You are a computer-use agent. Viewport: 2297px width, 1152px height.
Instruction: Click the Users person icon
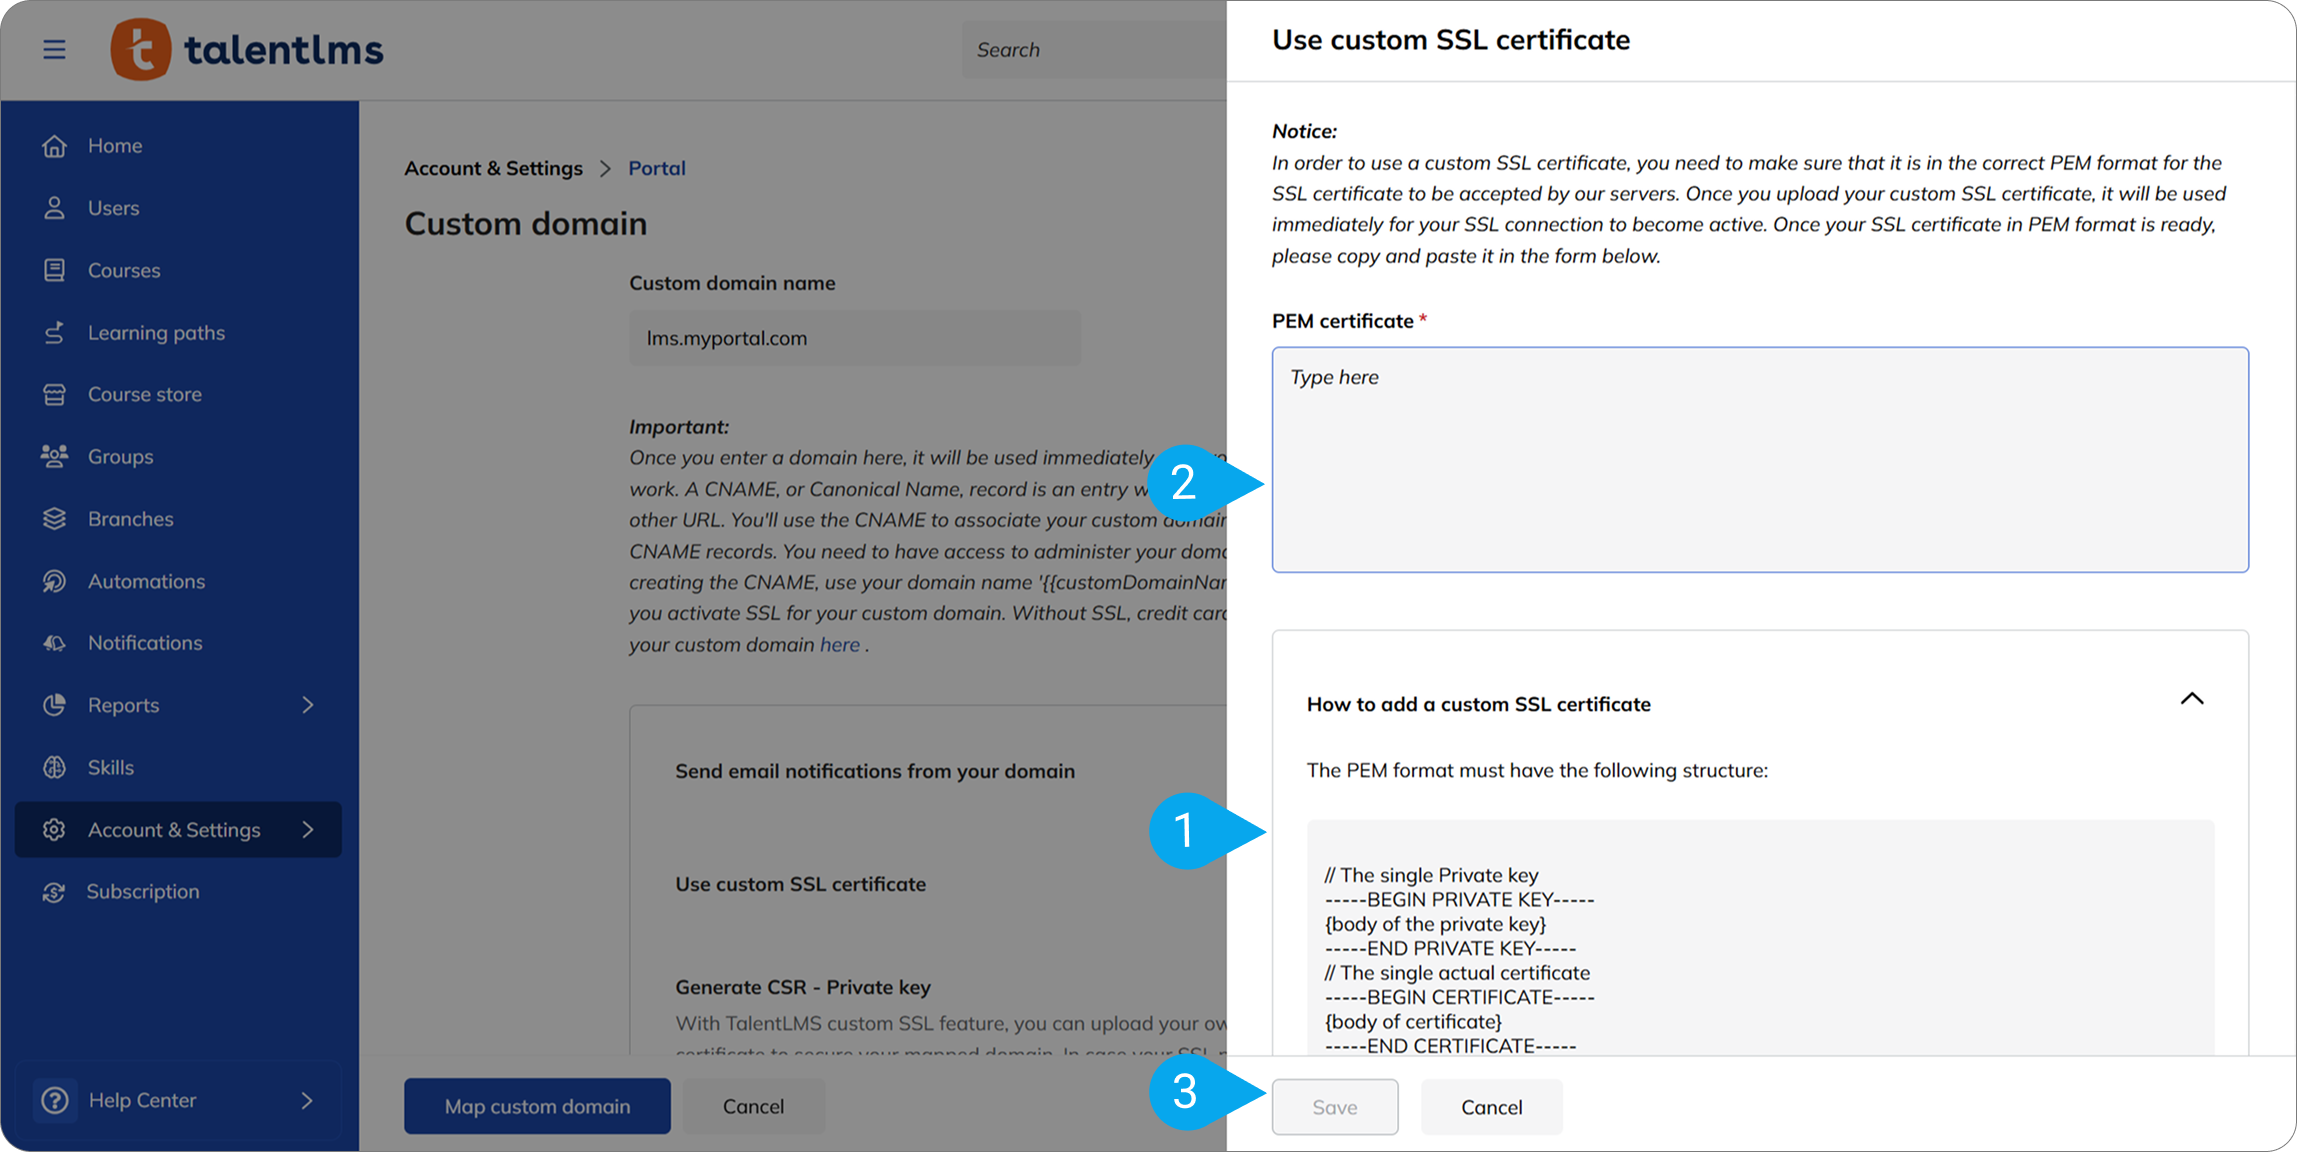[54, 208]
